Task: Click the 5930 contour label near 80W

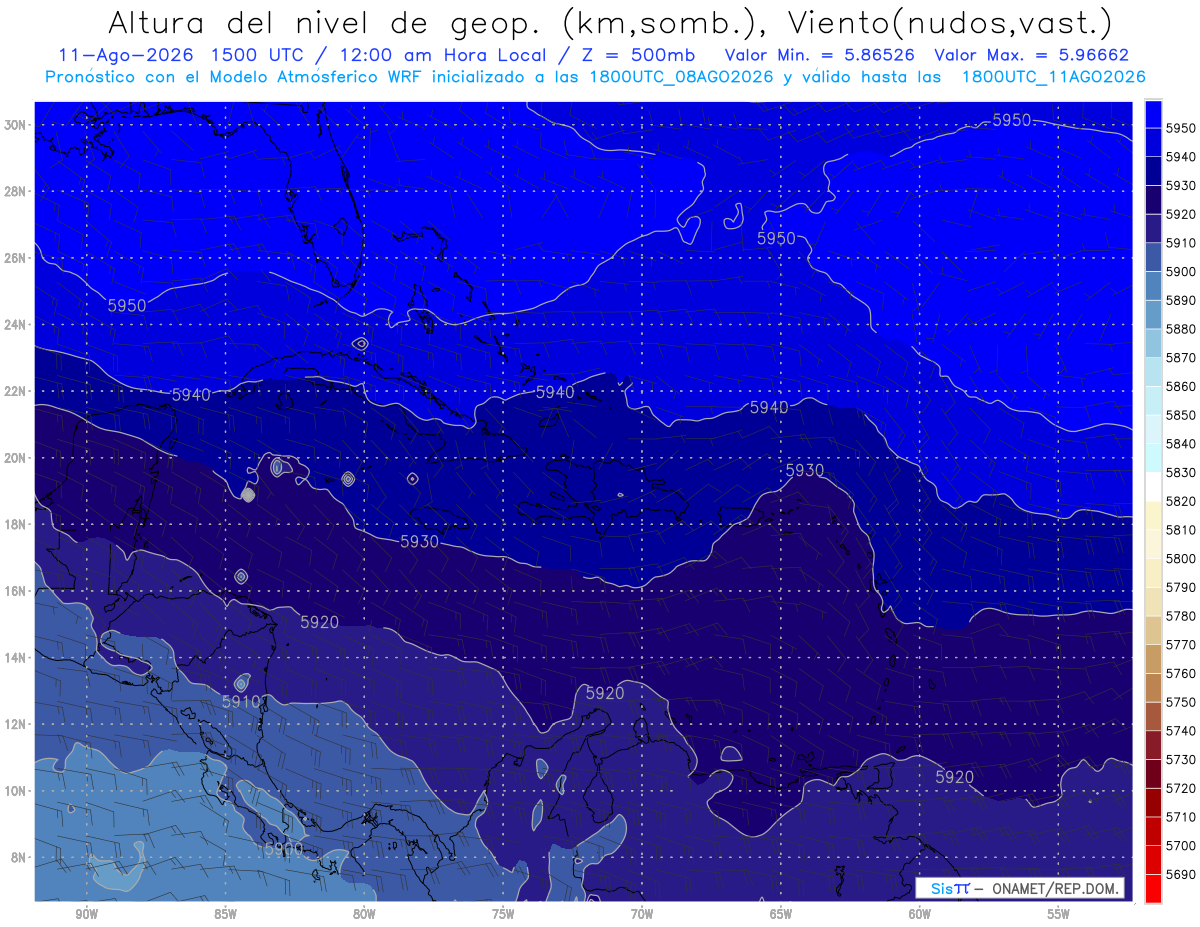Action: [419, 541]
